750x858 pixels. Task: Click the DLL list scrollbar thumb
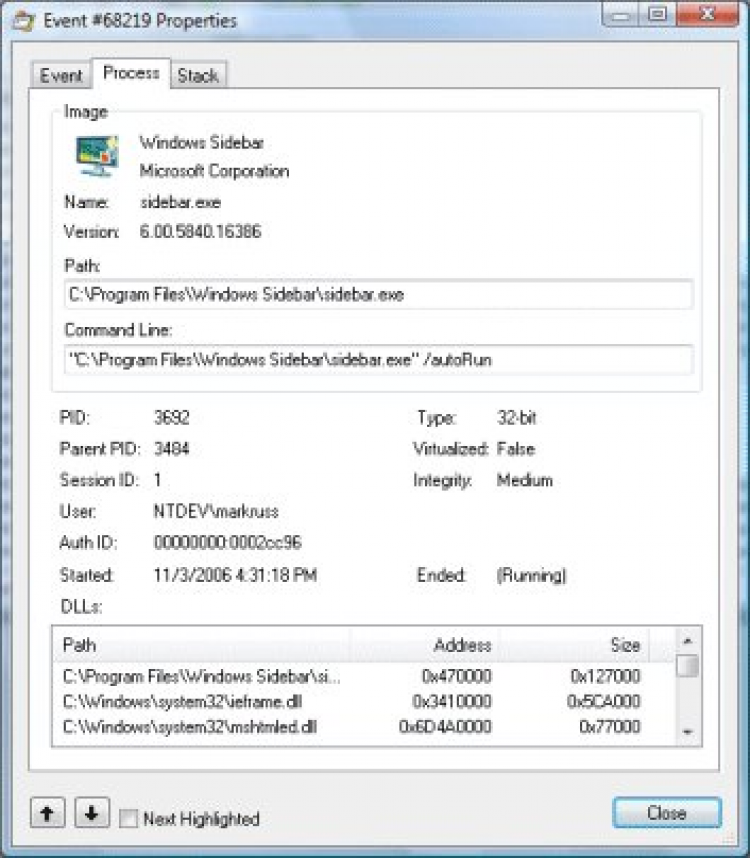(x=688, y=666)
